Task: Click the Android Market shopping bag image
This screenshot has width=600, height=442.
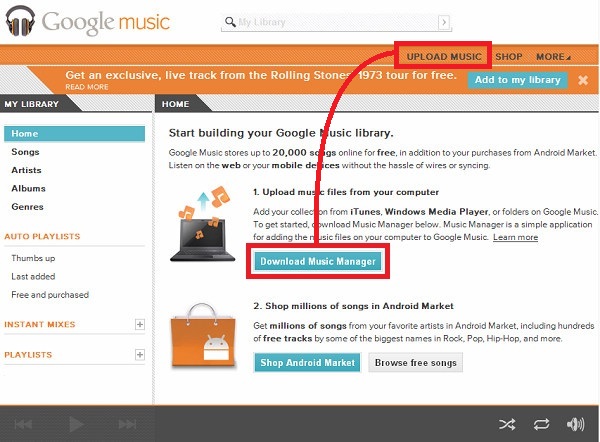Action: tap(204, 336)
